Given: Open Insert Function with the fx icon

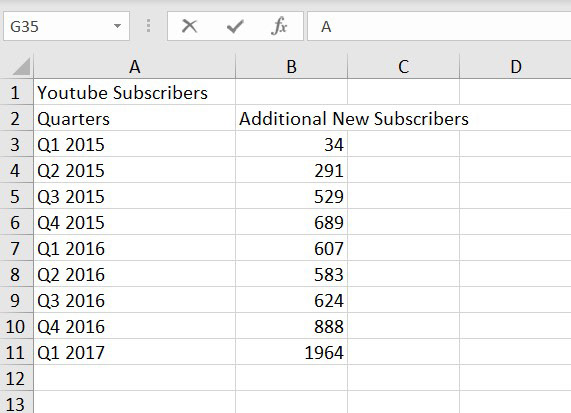Looking at the screenshot, I should (279, 26).
